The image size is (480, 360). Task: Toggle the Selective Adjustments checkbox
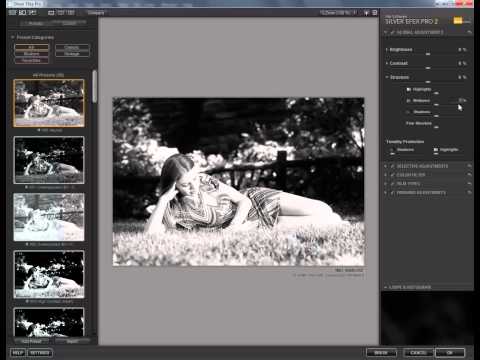(x=393, y=166)
